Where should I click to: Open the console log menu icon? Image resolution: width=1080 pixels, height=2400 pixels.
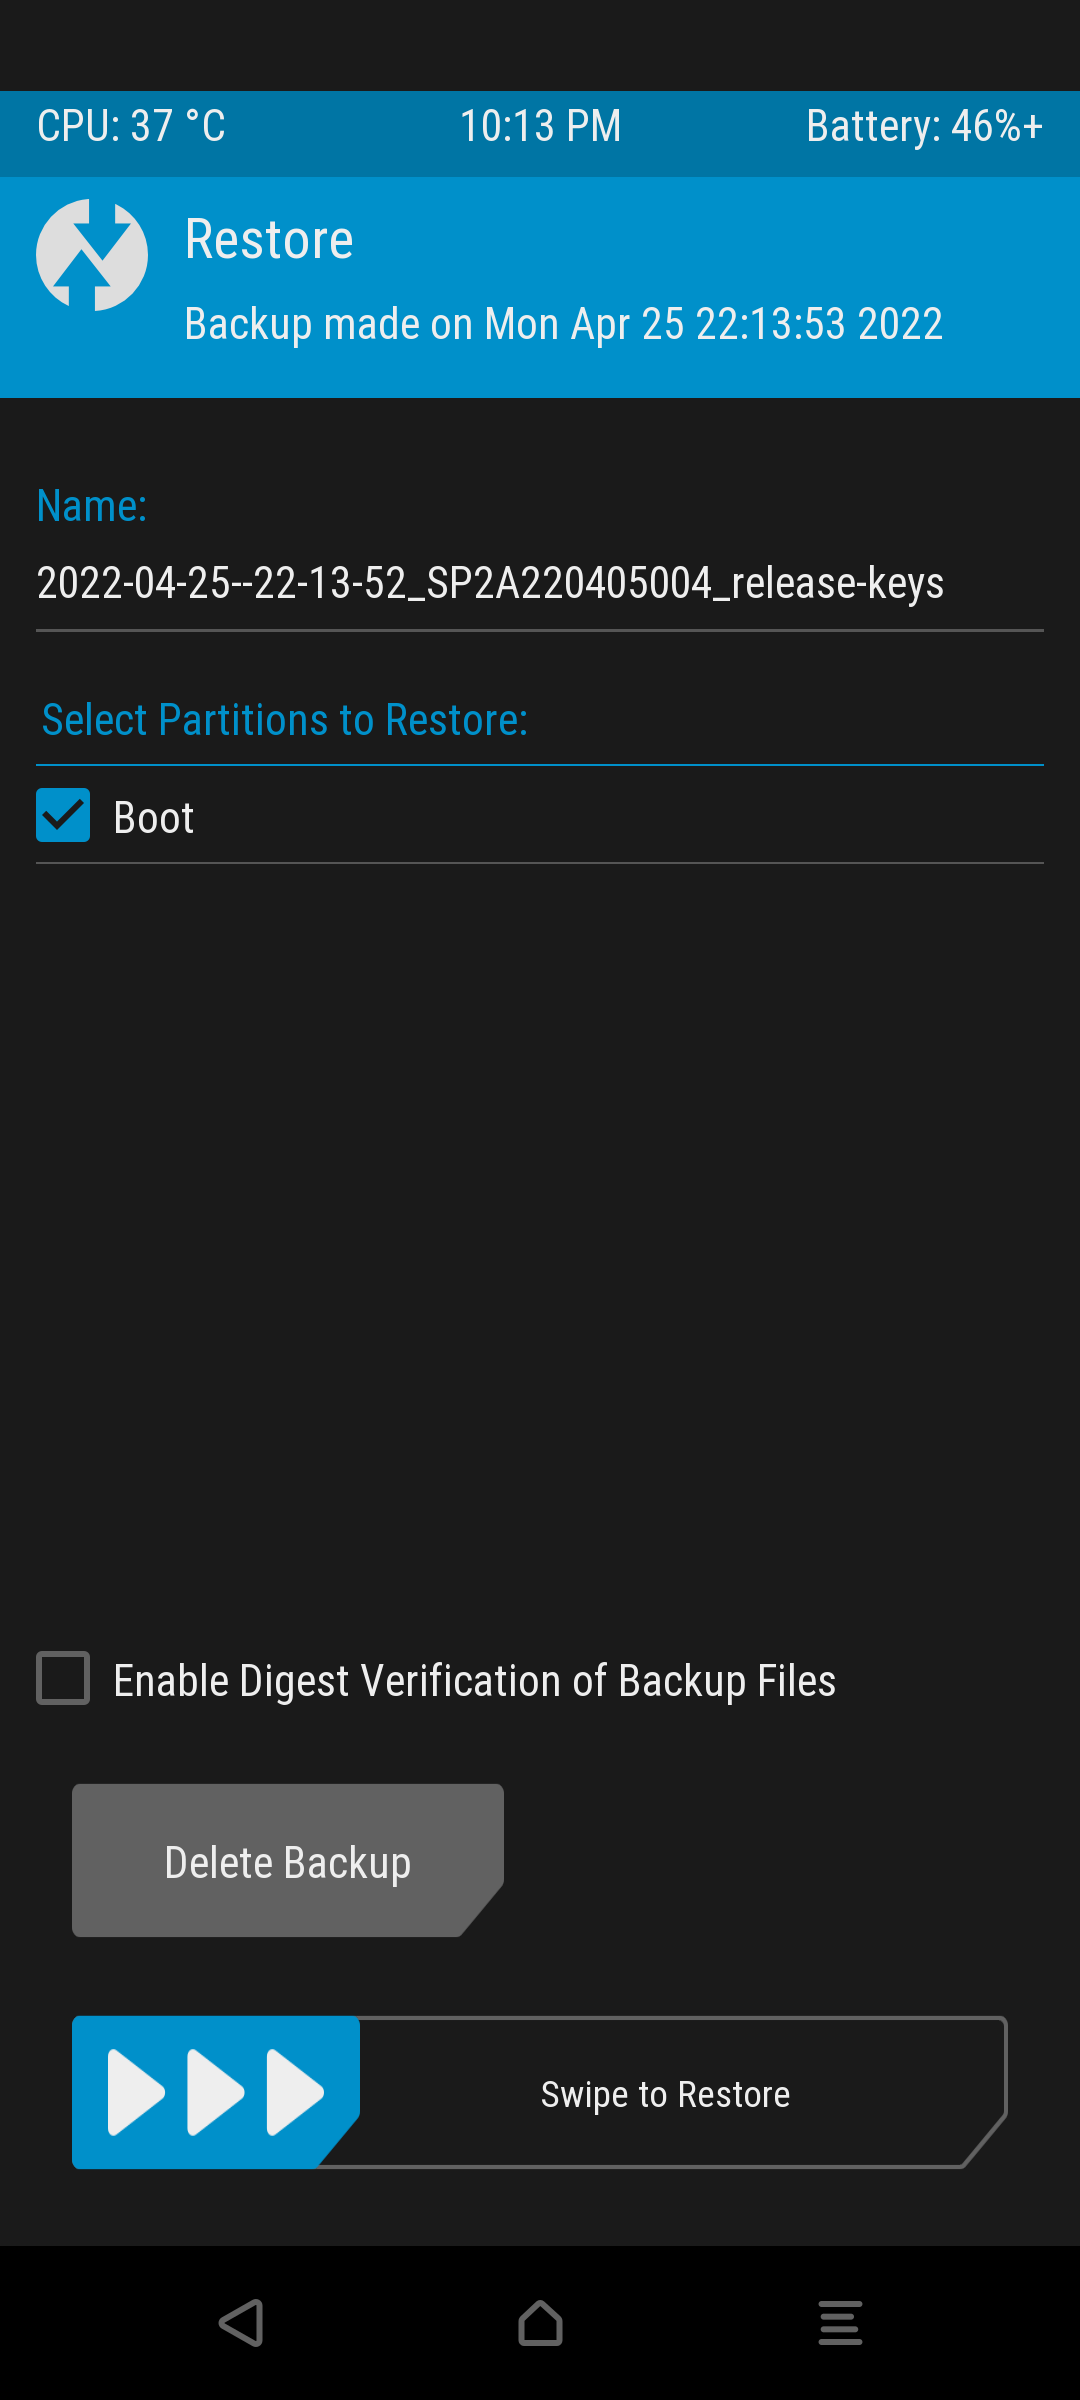pyautogui.click(x=840, y=2322)
